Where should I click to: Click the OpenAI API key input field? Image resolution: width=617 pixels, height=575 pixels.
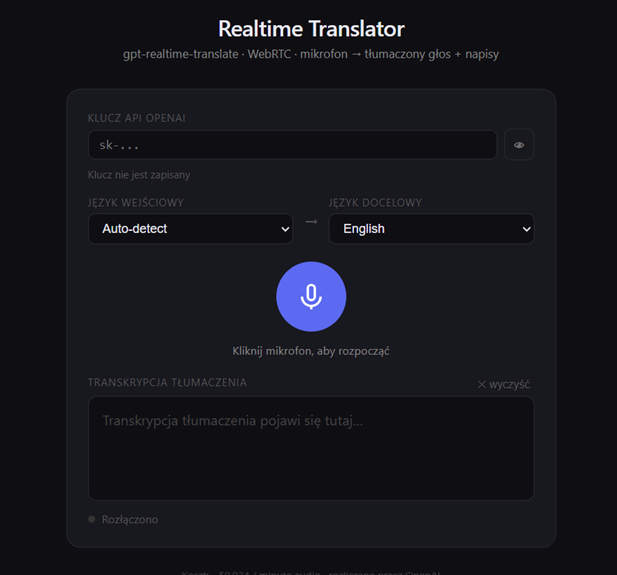pos(292,145)
